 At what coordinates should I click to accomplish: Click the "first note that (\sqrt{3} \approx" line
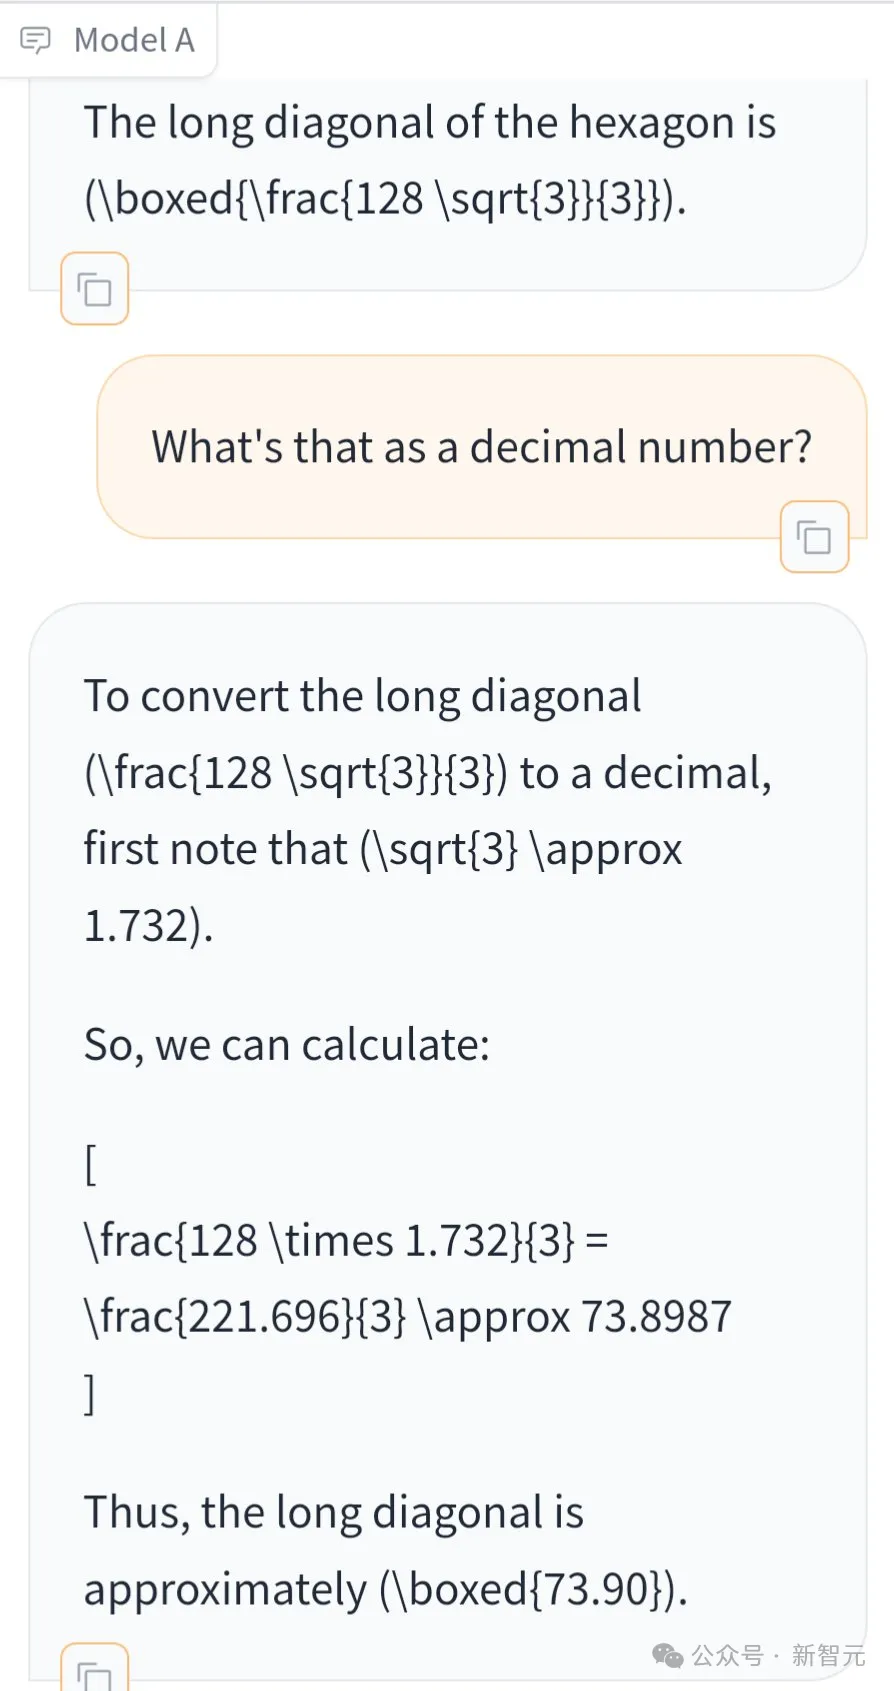click(x=383, y=850)
